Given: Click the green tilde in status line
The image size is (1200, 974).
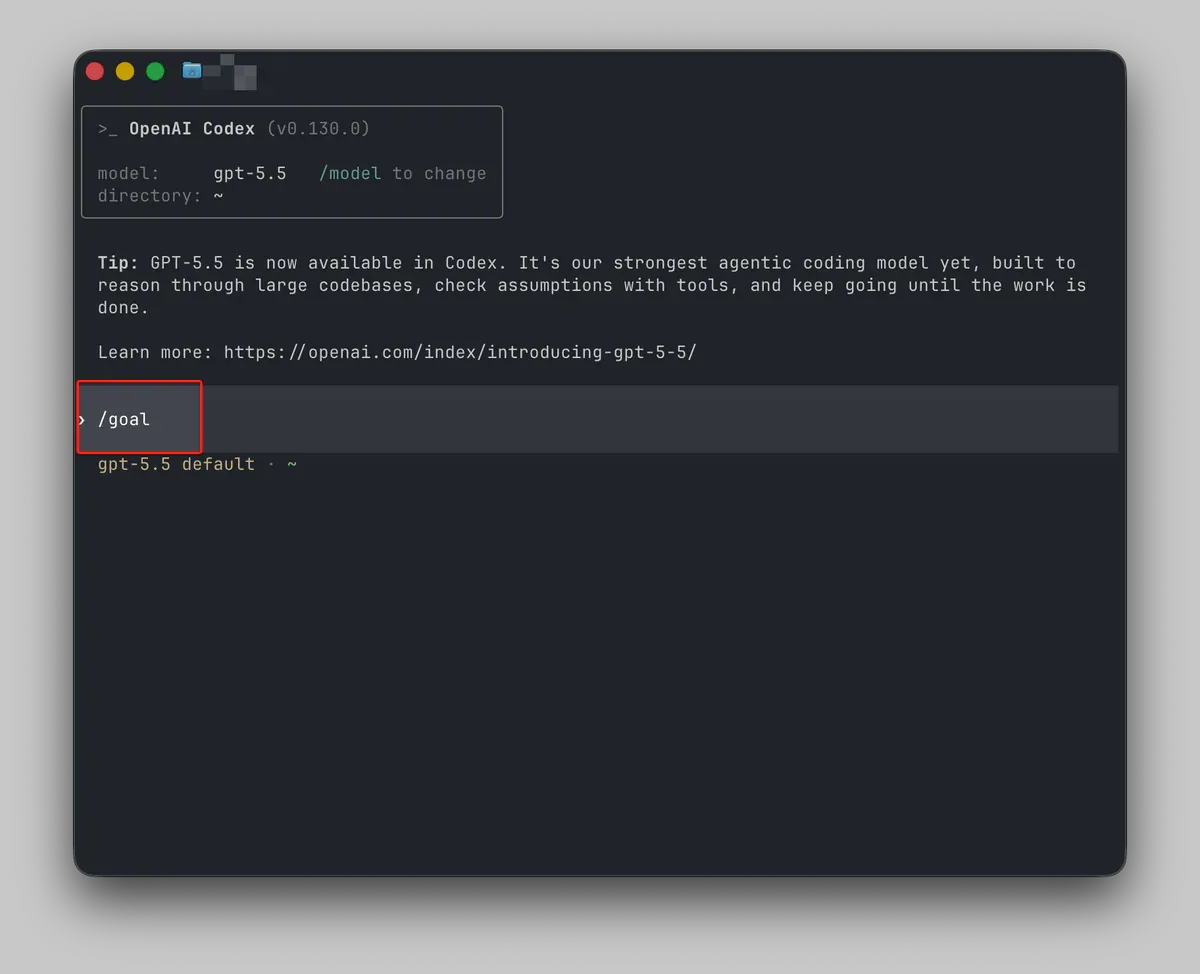Looking at the screenshot, I should coord(292,465).
